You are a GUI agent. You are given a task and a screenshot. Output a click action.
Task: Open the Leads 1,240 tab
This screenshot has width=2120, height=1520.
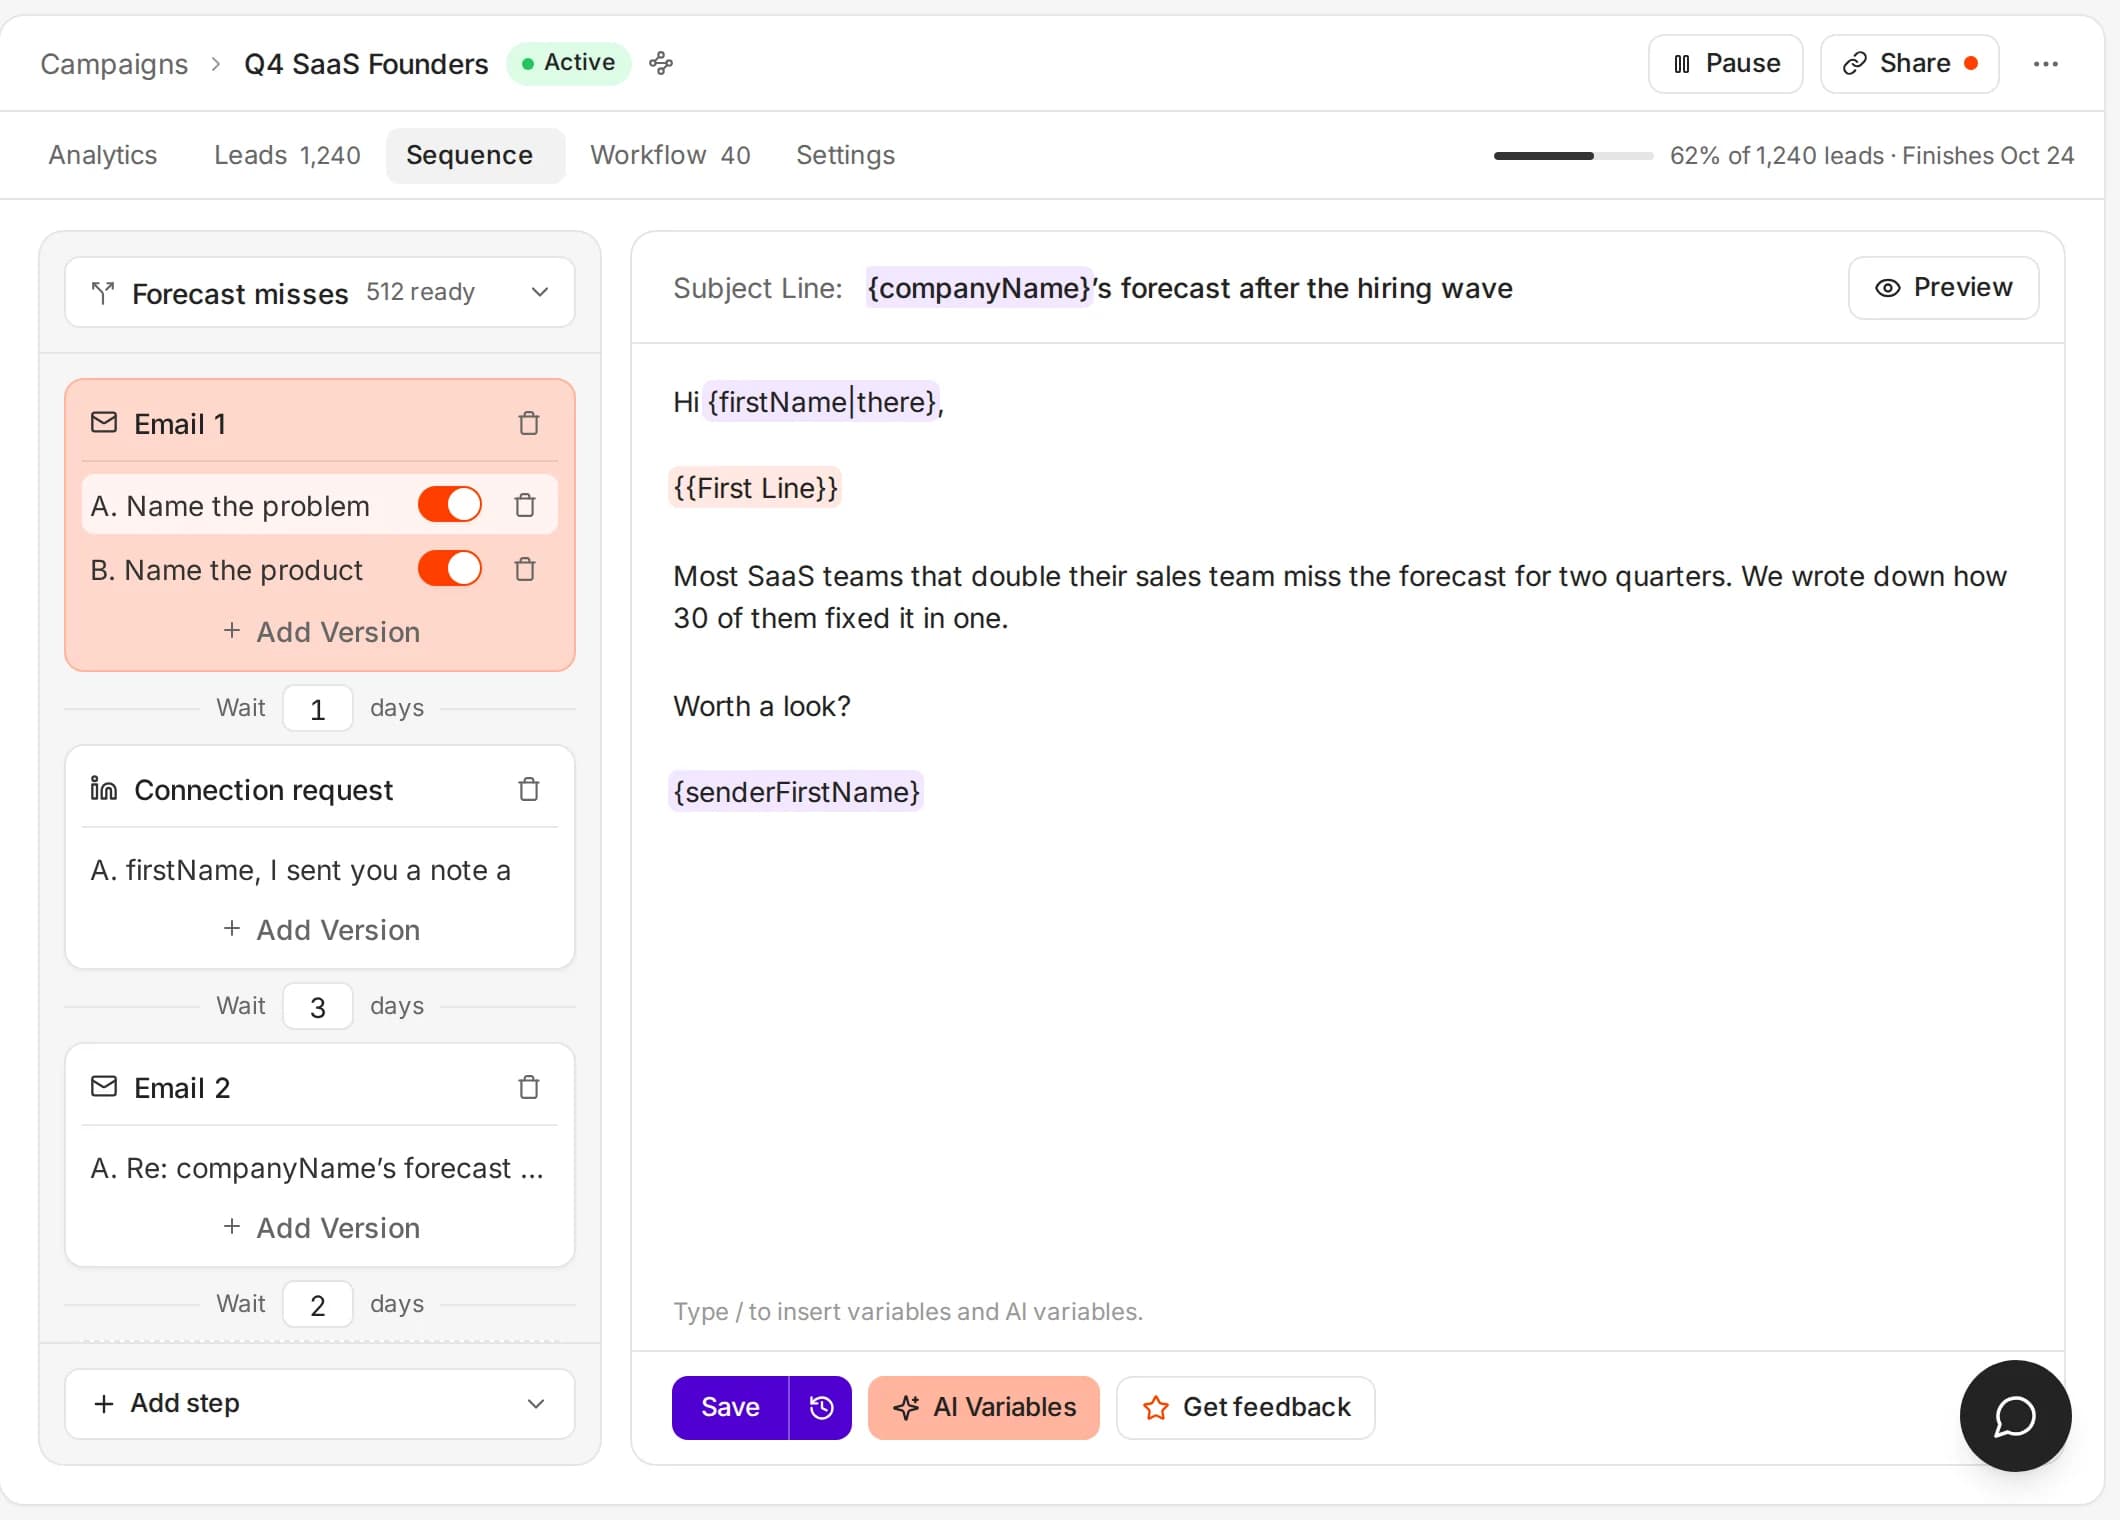287,155
